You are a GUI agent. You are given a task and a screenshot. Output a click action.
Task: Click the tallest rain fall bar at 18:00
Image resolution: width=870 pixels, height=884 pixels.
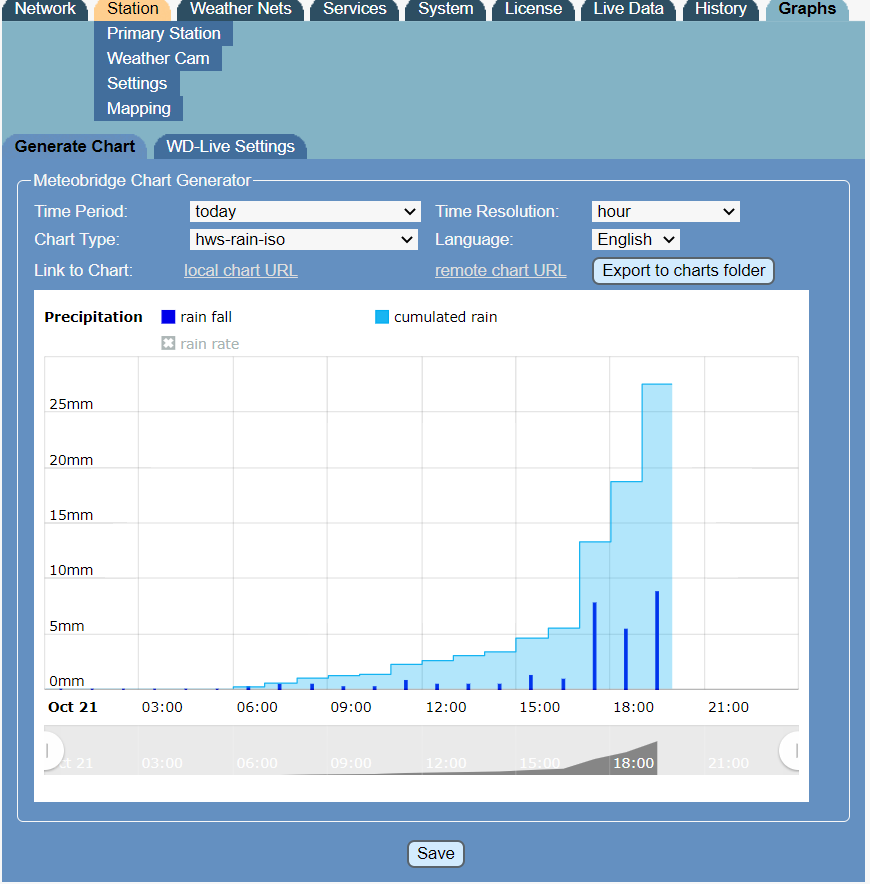[657, 640]
